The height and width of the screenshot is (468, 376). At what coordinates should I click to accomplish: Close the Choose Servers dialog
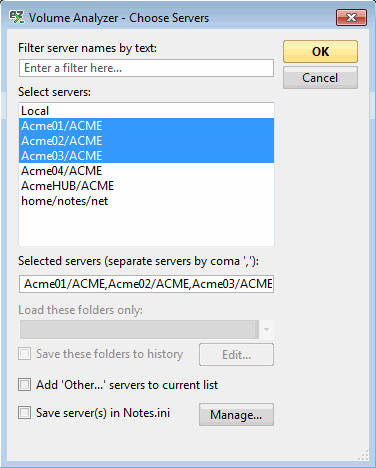pyautogui.click(x=351, y=17)
